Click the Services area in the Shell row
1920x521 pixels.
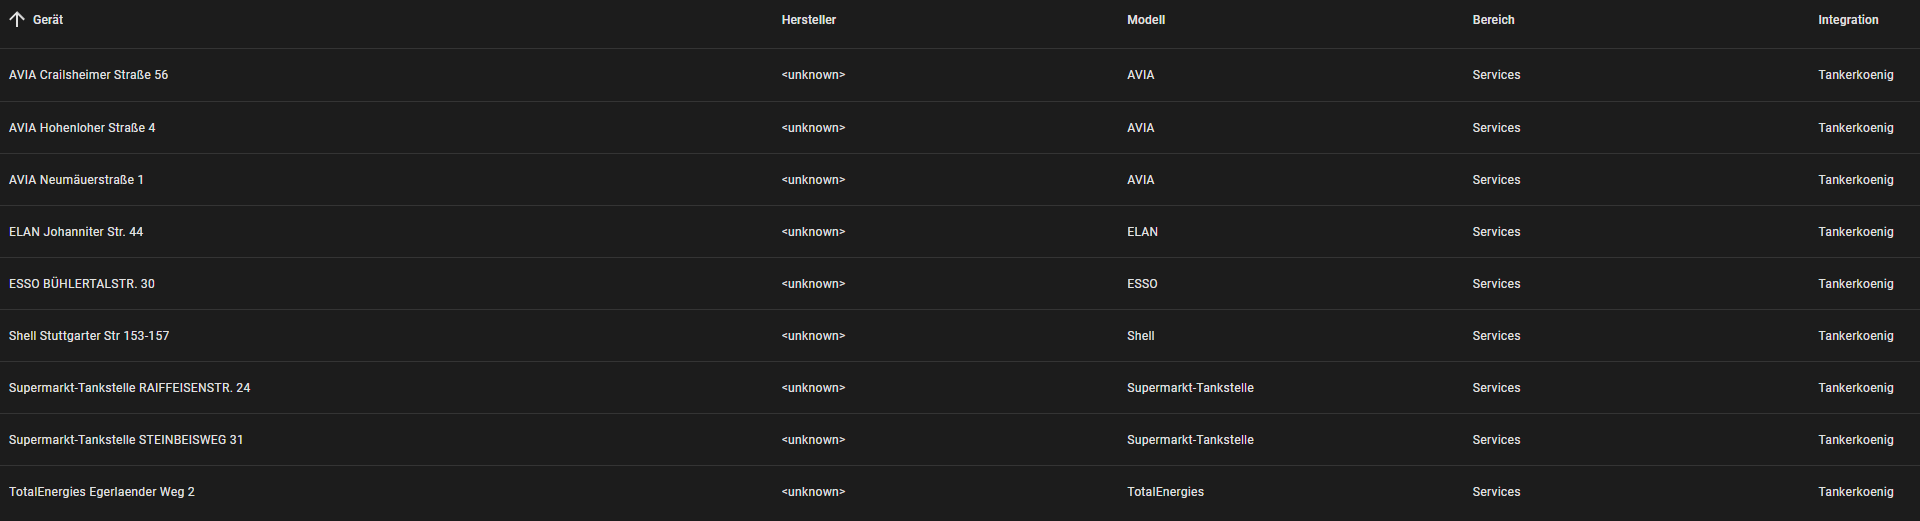pyautogui.click(x=1496, y=336)
